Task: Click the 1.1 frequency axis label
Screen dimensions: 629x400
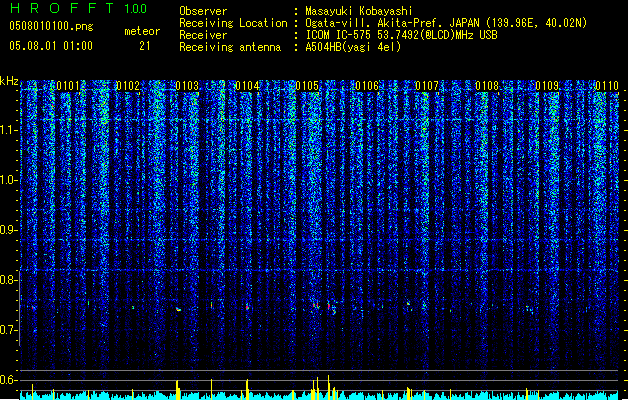Action: tap(8, 130)
